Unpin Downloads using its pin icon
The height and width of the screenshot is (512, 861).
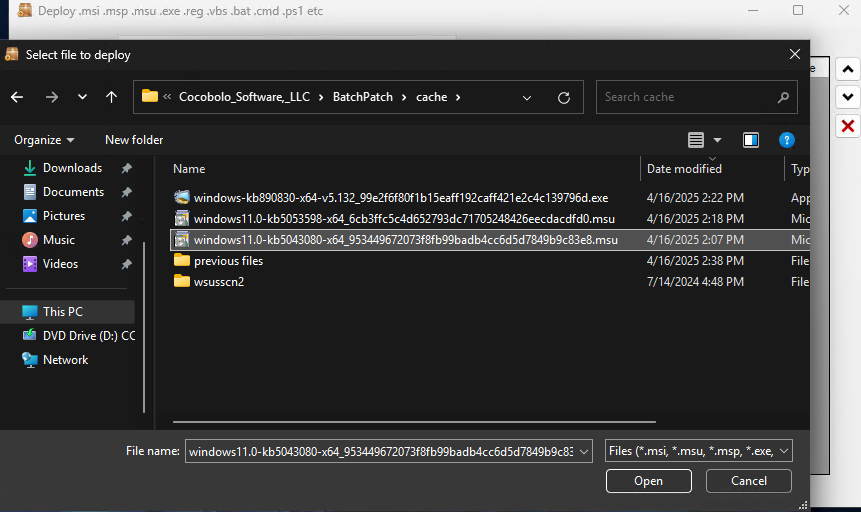[127, 168]
